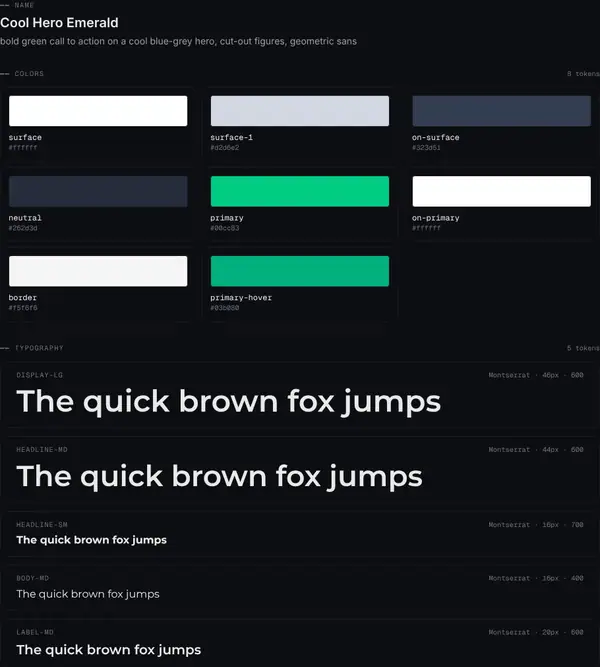
Task: Click the hex code under primary-hover
Action: pos(225,308)
